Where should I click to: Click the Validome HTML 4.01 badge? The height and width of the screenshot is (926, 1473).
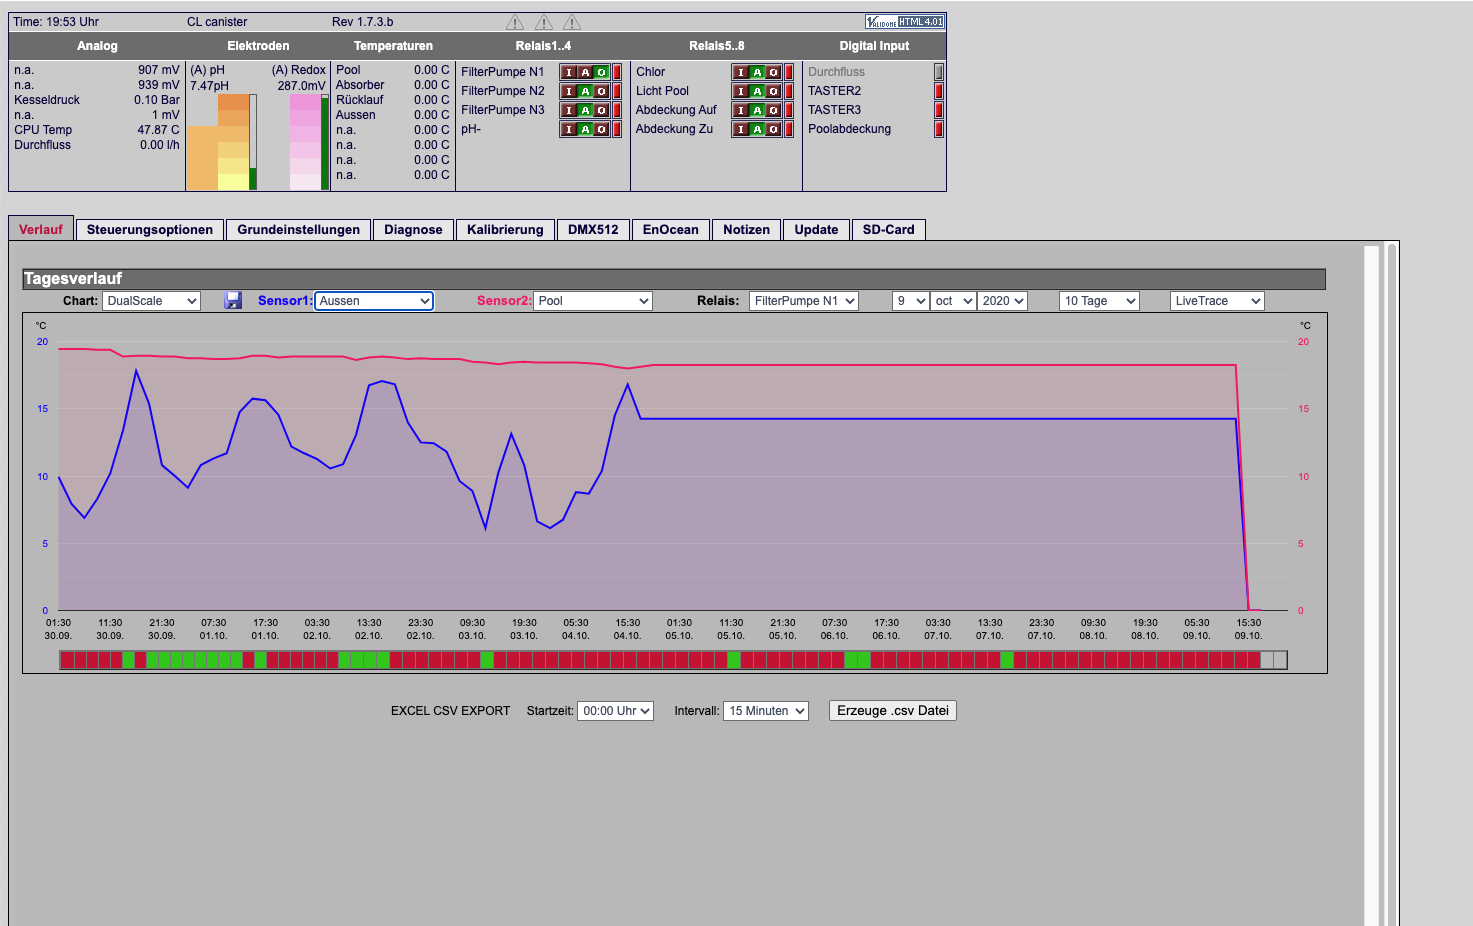(x=905, y=21)
